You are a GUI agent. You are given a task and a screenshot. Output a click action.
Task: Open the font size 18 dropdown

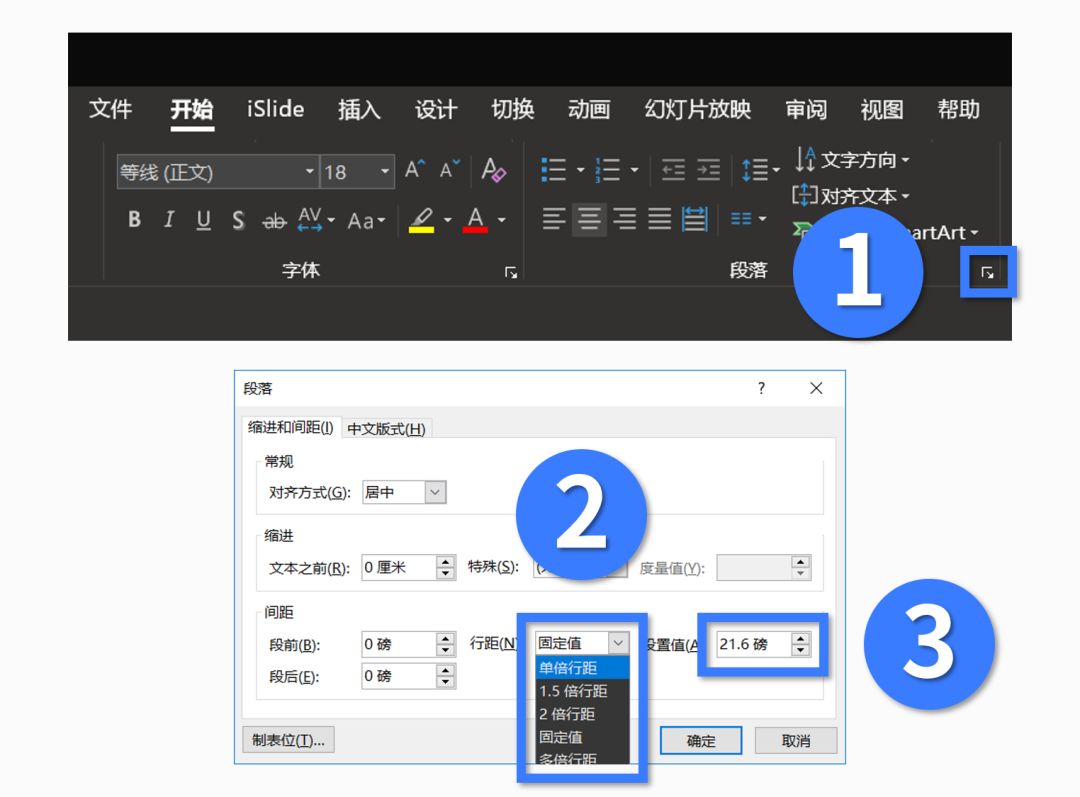click(x=385, y=172)
